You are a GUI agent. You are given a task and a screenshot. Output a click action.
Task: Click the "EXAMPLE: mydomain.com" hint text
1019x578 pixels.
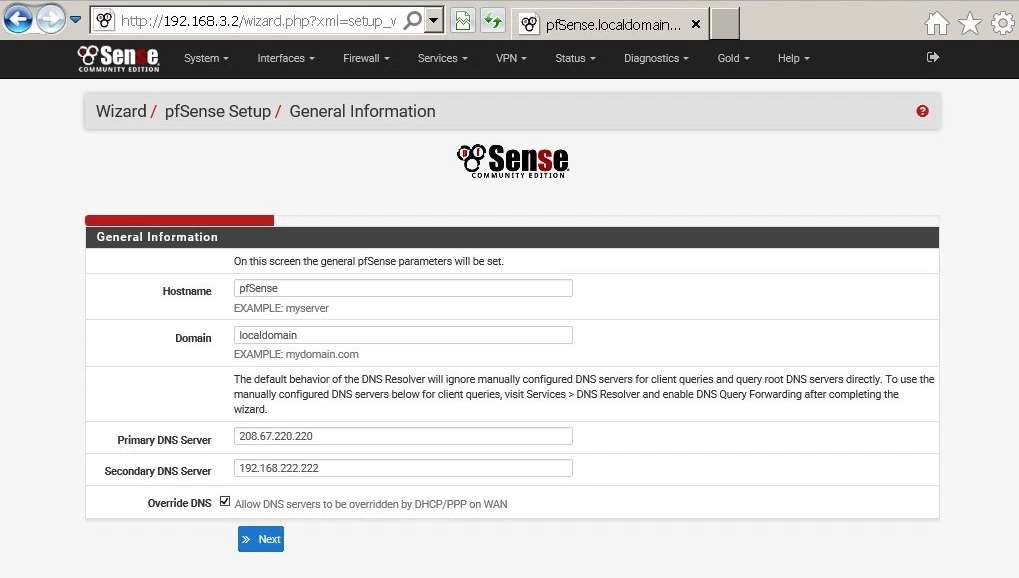[x=296, y=354]
